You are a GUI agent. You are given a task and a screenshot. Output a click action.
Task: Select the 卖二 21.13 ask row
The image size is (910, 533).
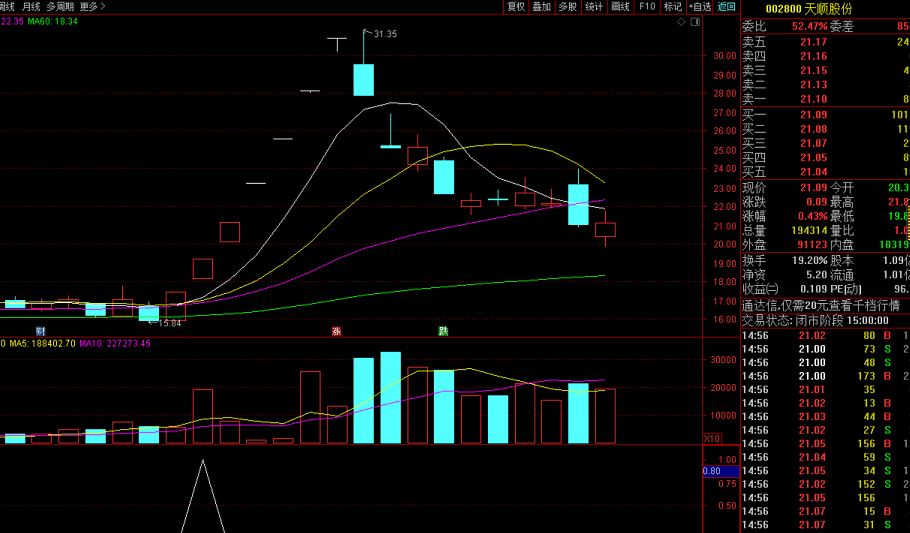point(825,85)
